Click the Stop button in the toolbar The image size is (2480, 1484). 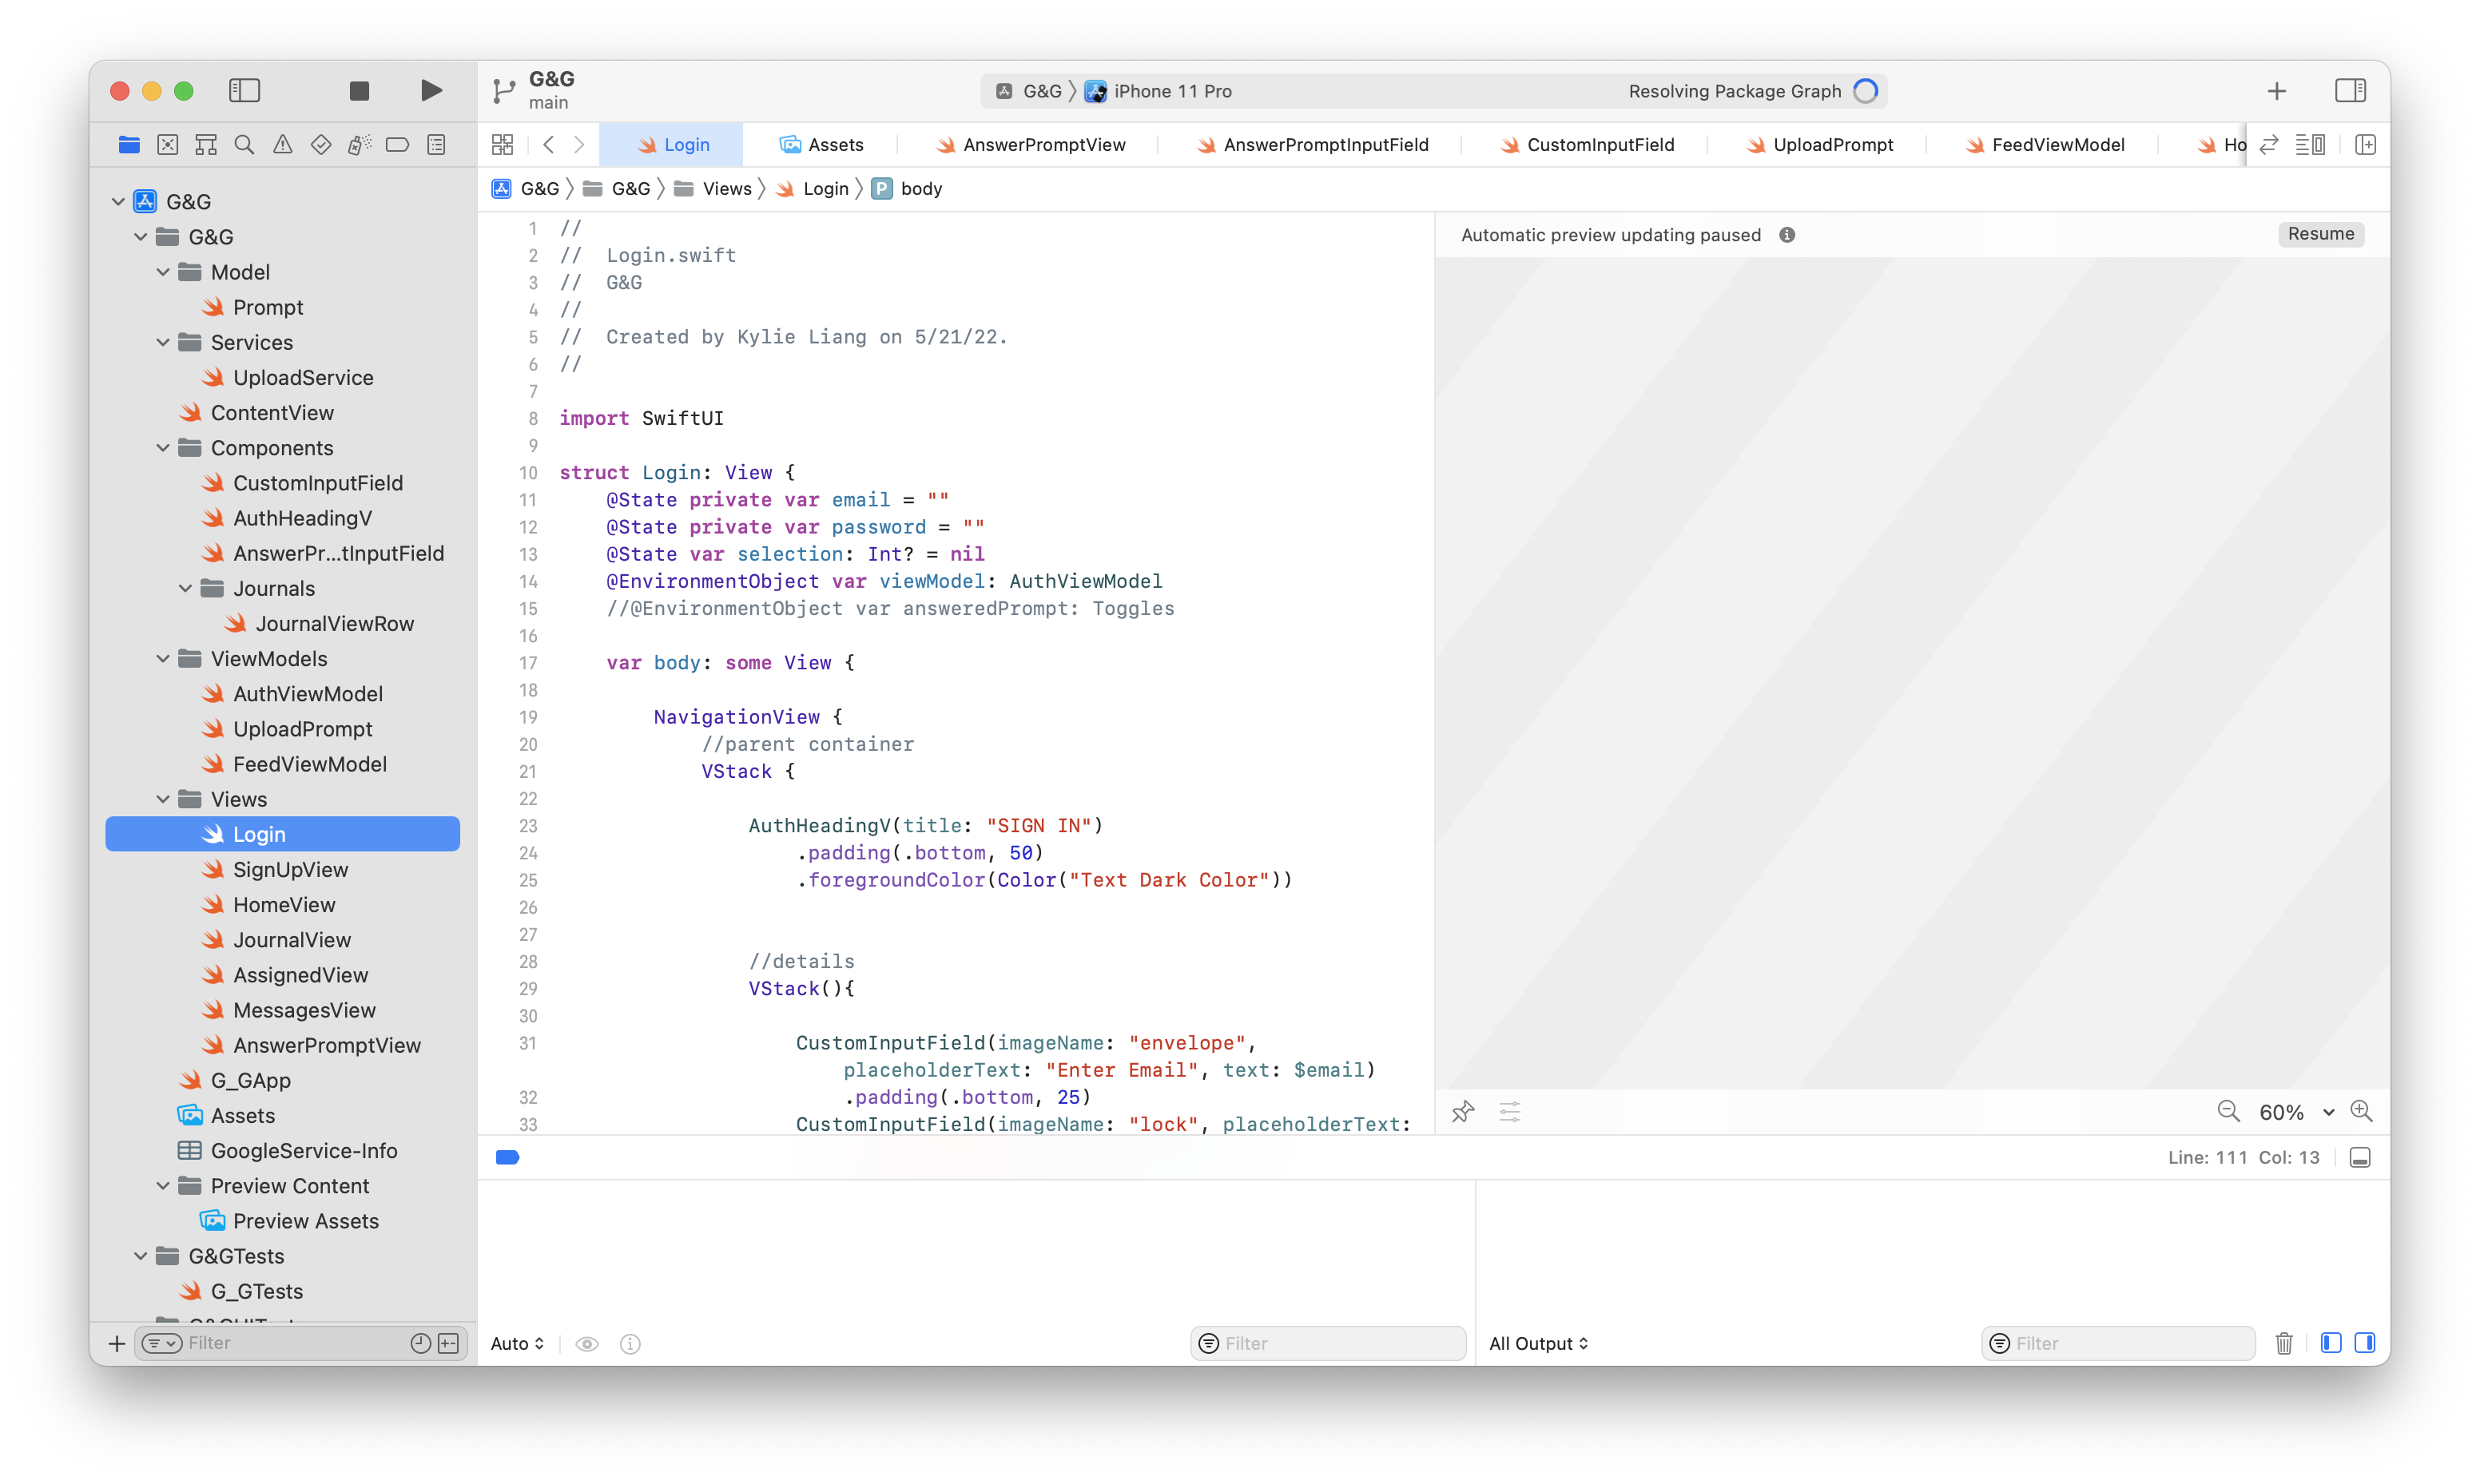(x=359, y=91)
